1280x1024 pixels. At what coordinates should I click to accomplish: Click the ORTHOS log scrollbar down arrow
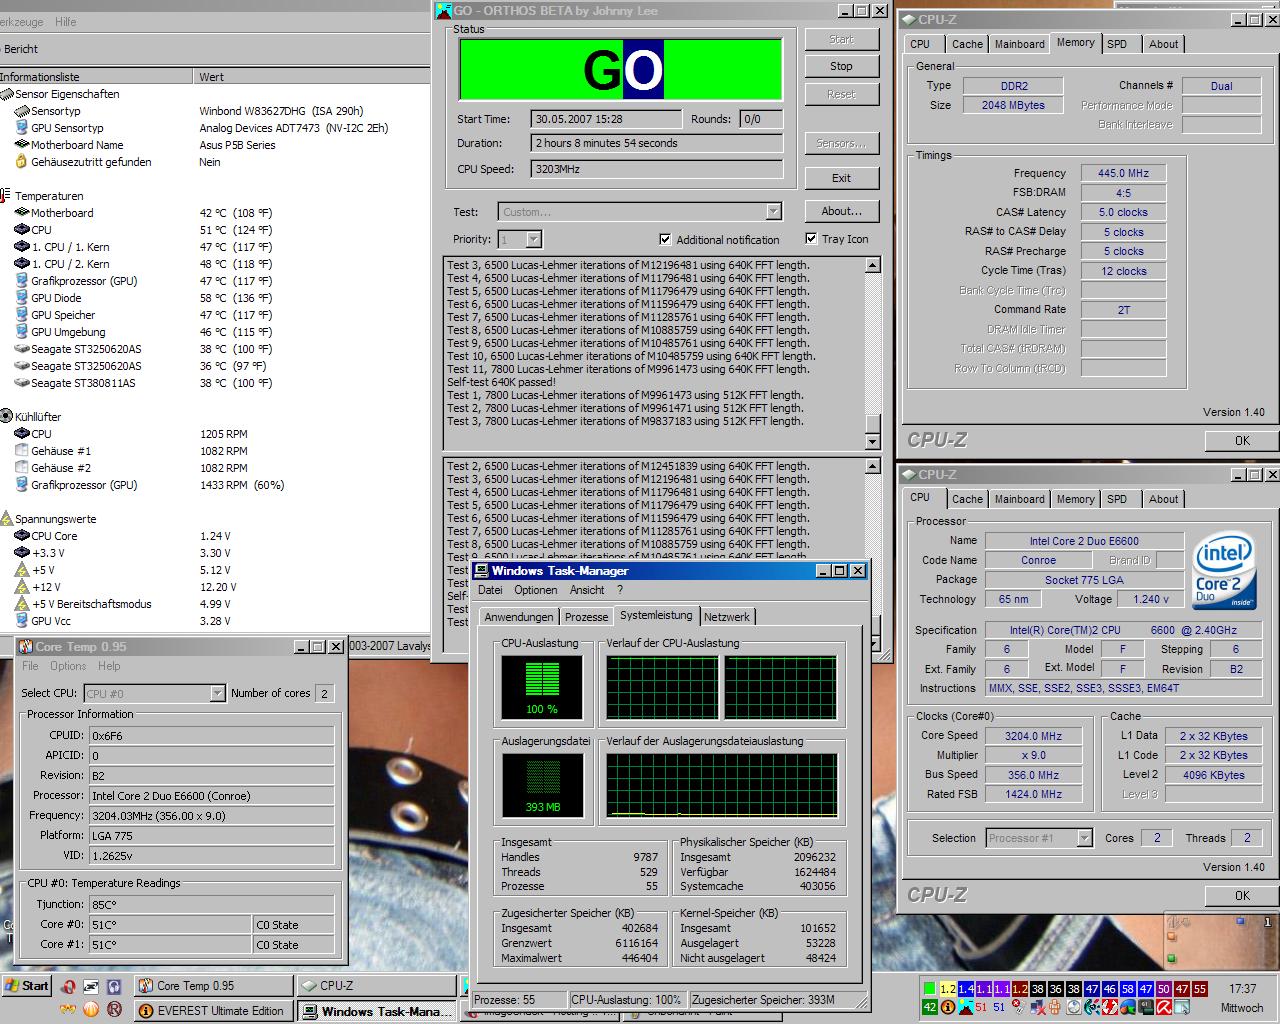pos(872,441)
